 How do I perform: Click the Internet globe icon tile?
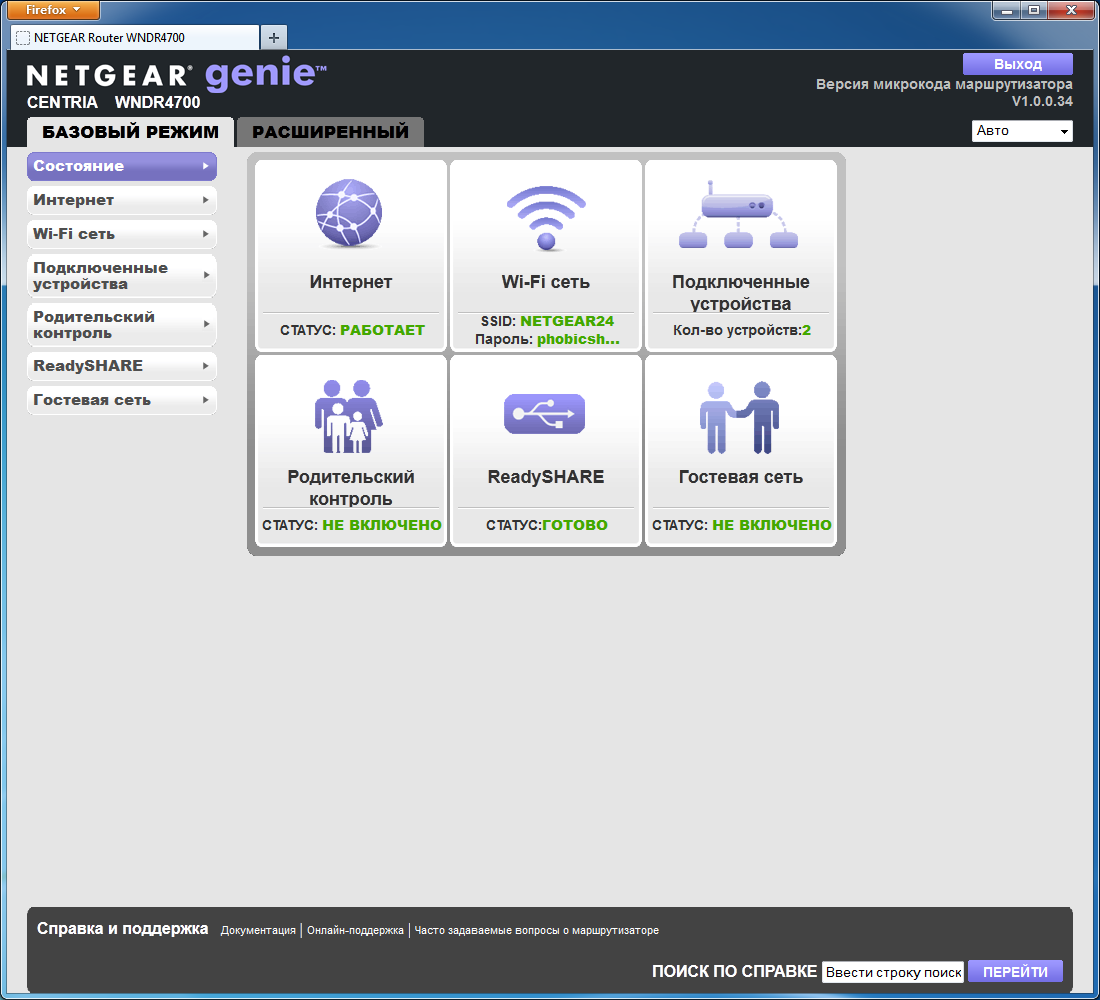click(x=348, y=213)
